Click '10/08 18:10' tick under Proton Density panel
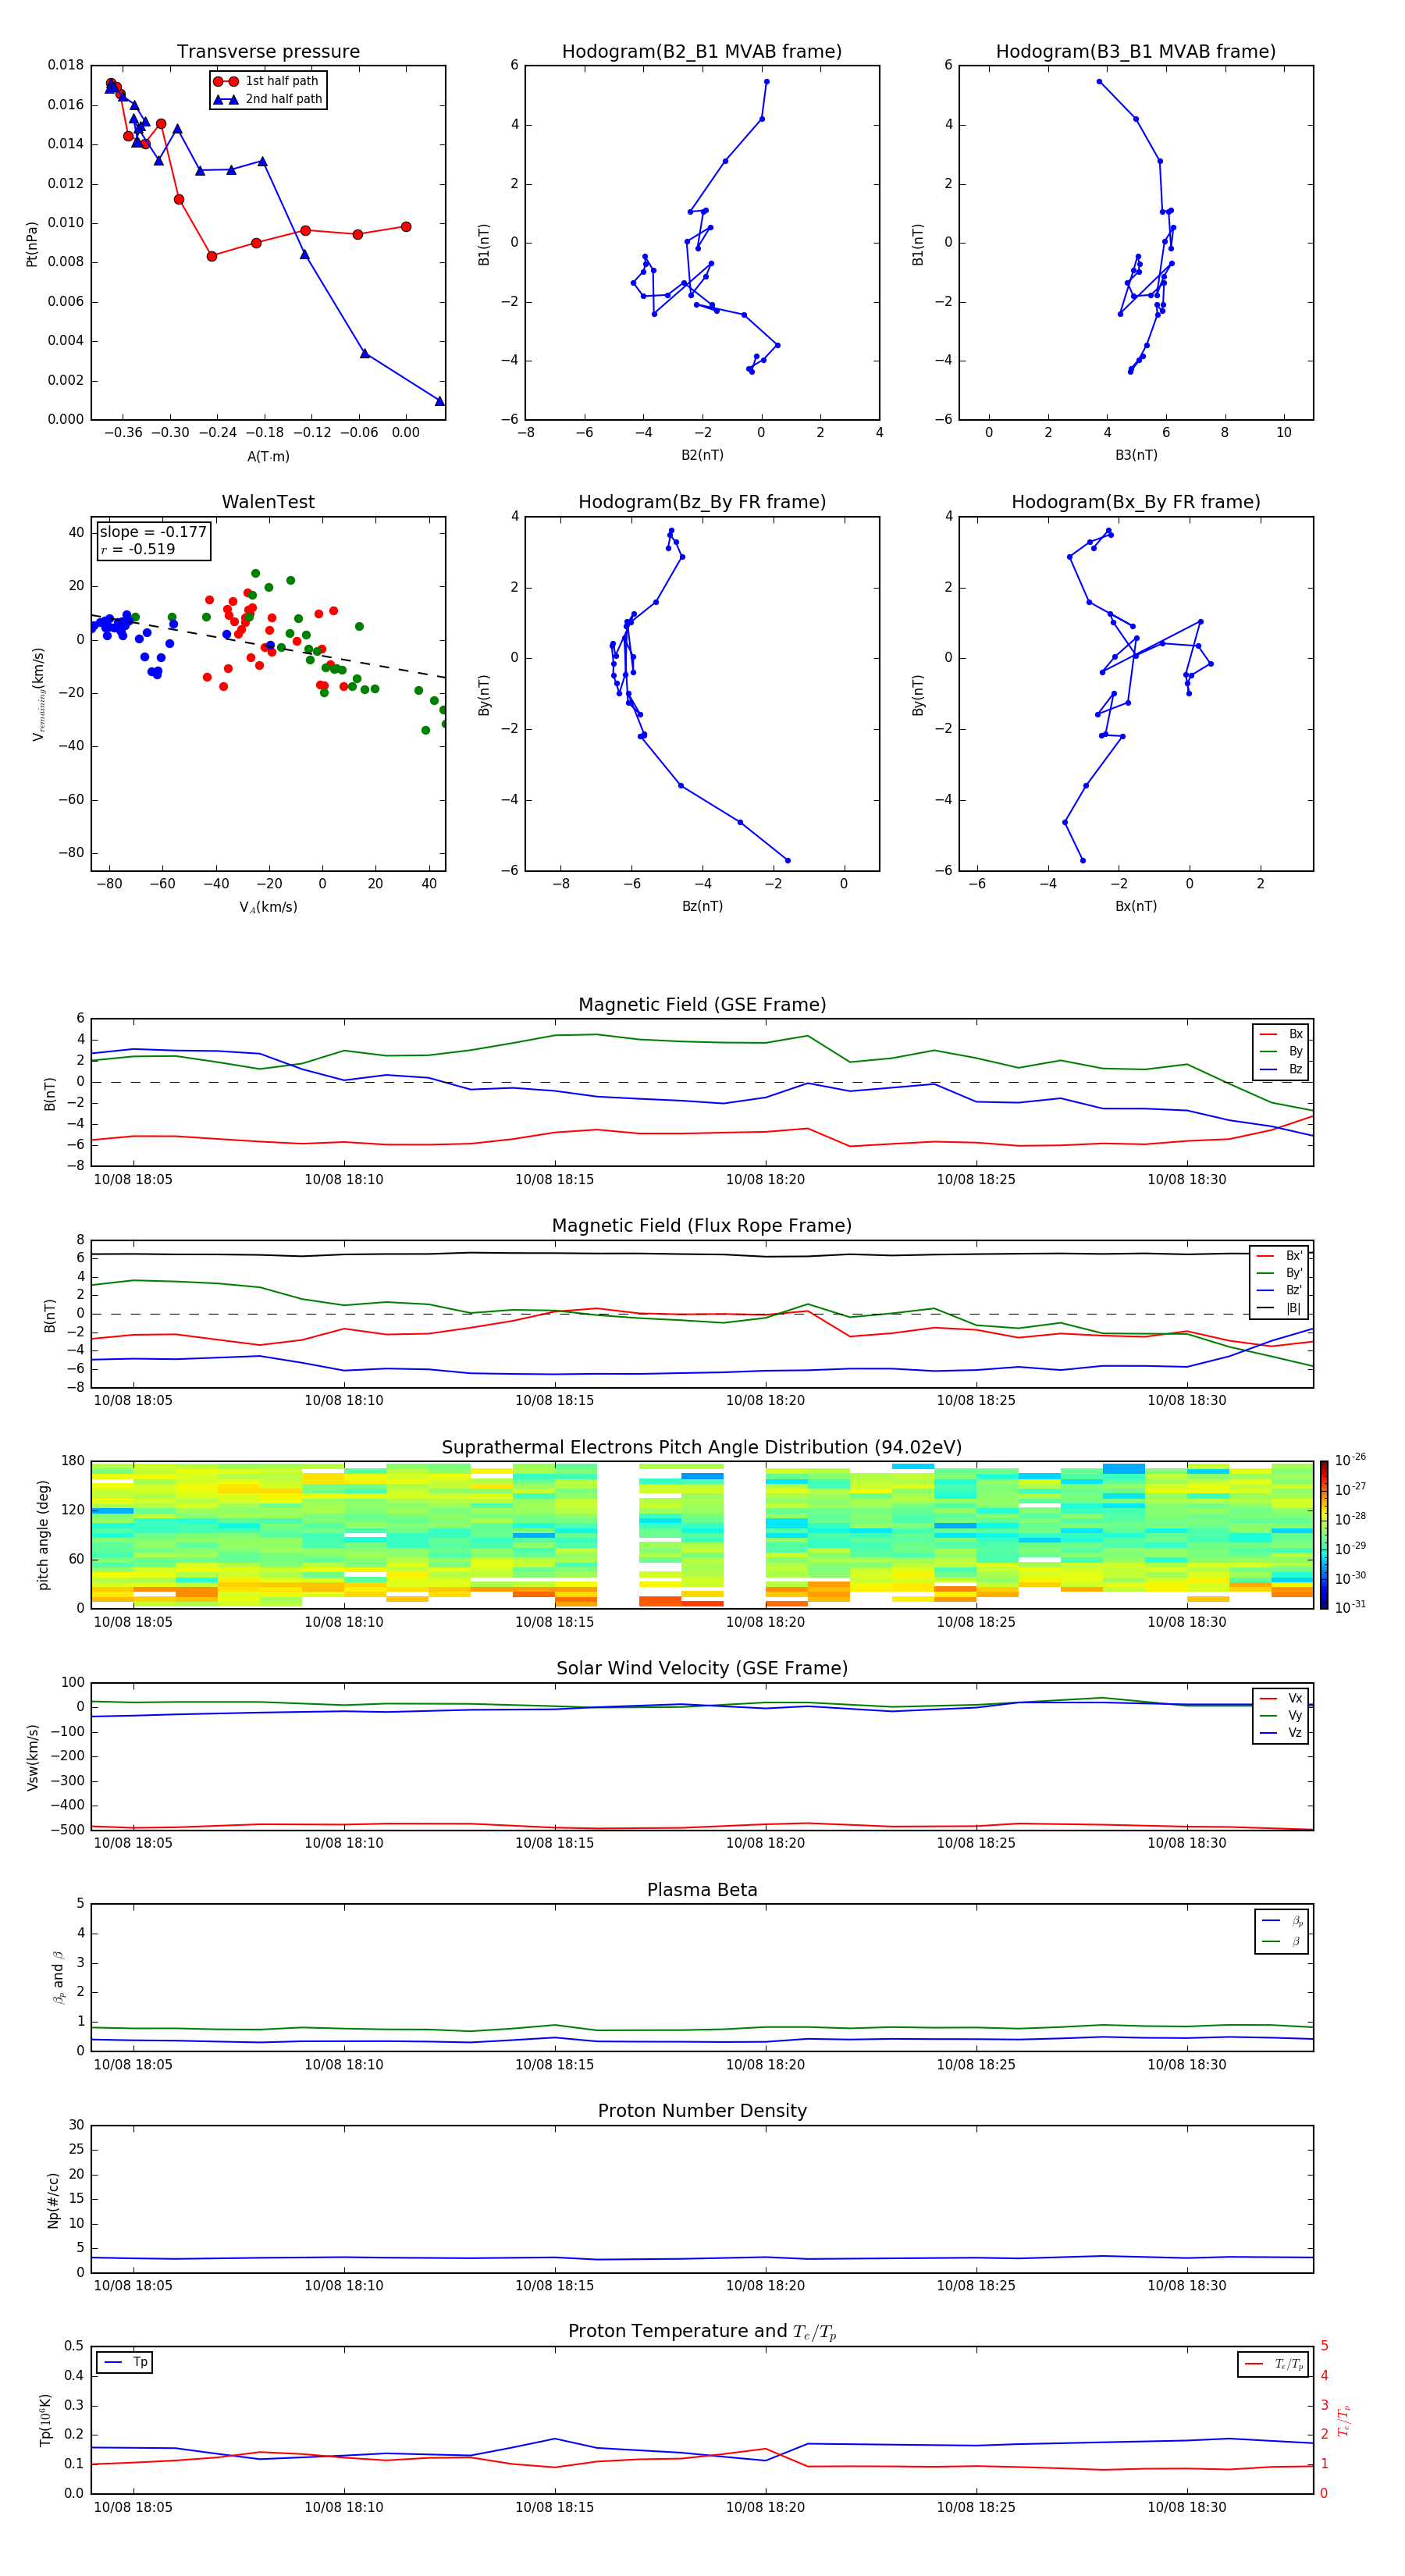This screenshot has width=1405, height=2576. tap(344, 2286)
